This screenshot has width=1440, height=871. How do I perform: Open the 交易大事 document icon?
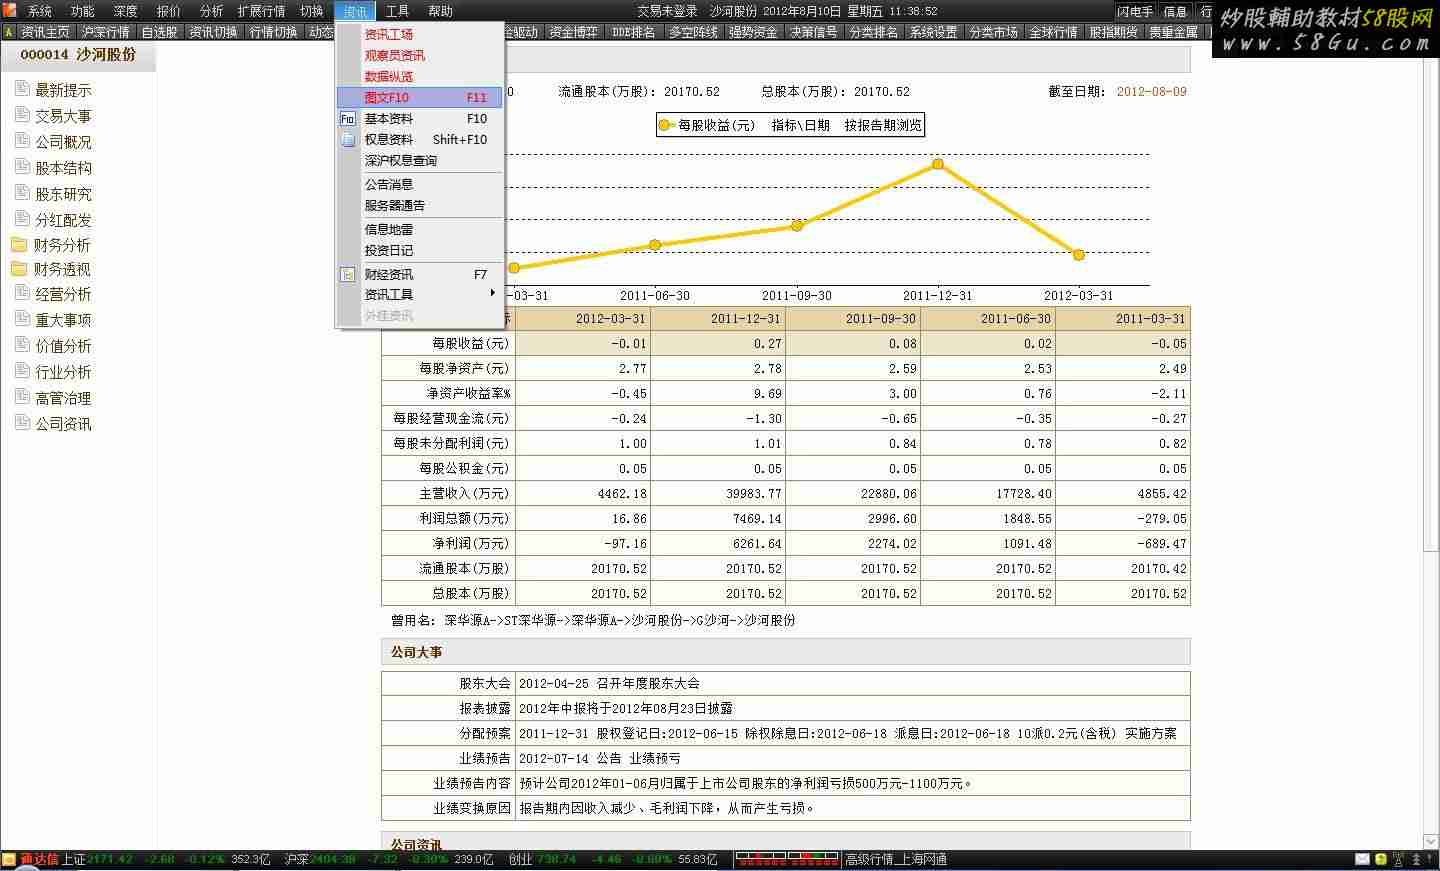(22, 115)
